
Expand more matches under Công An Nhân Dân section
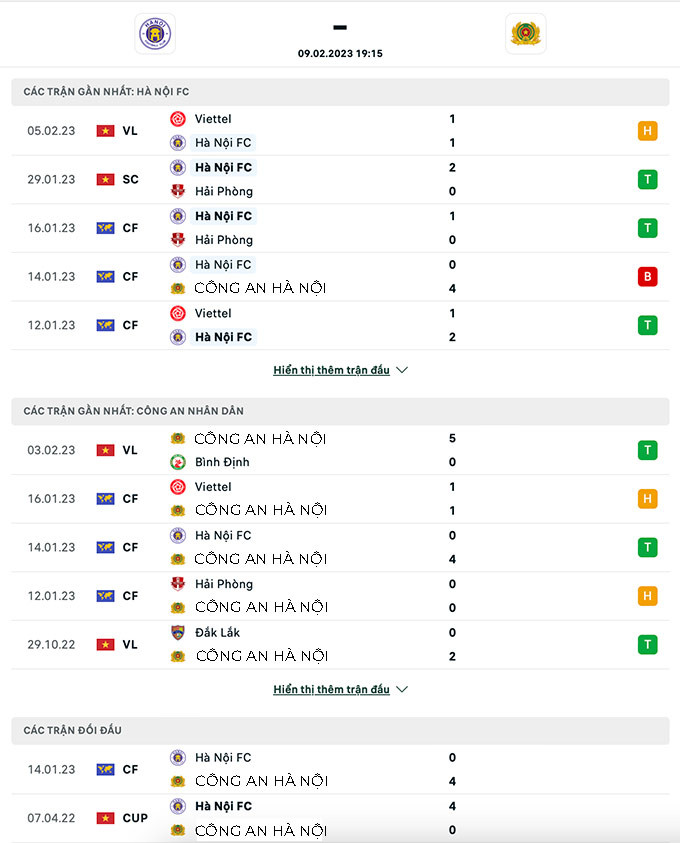point(331,690)
